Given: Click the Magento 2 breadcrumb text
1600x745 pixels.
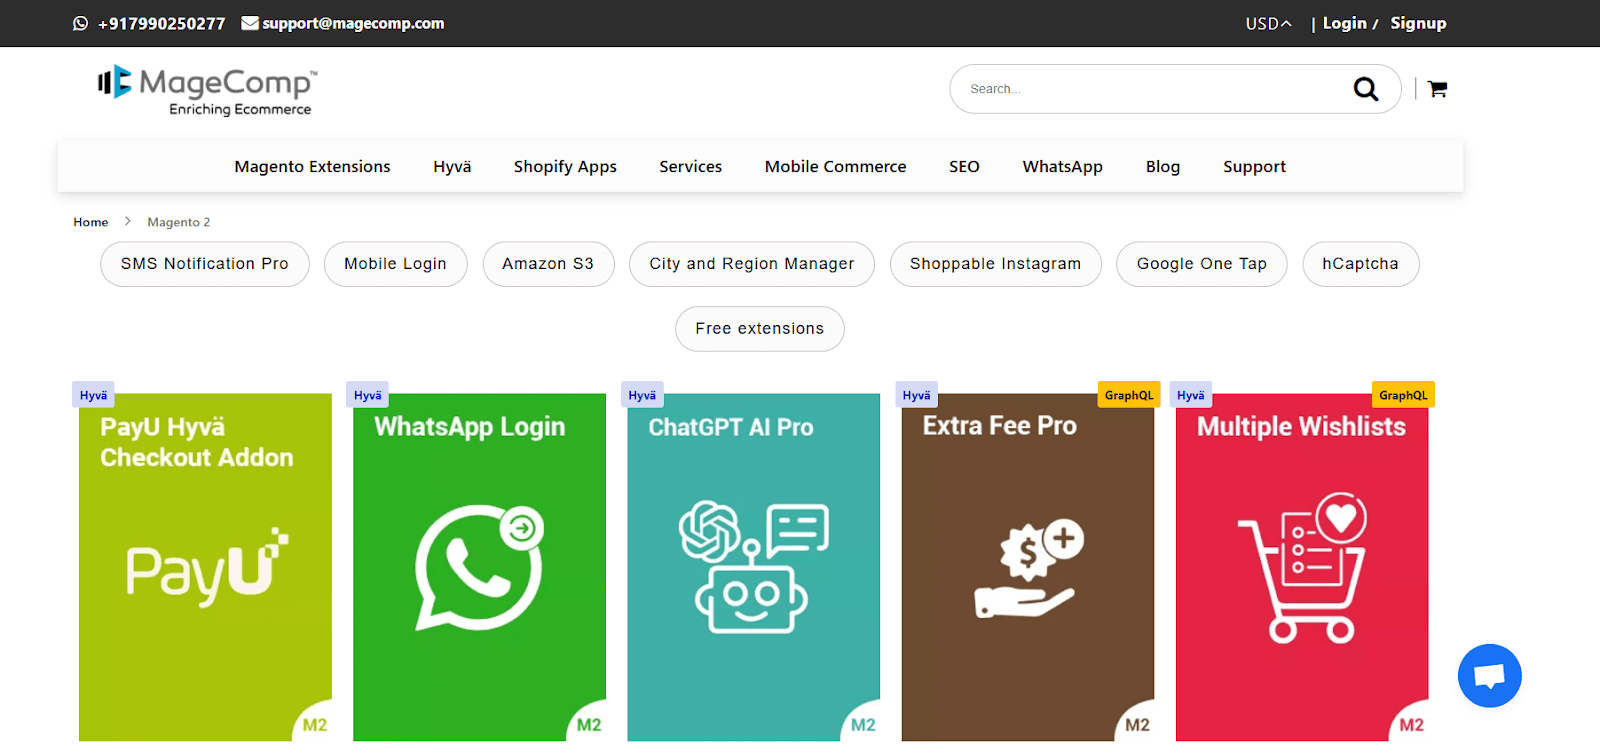Looking at the screenshot, I should pos(179,222).
